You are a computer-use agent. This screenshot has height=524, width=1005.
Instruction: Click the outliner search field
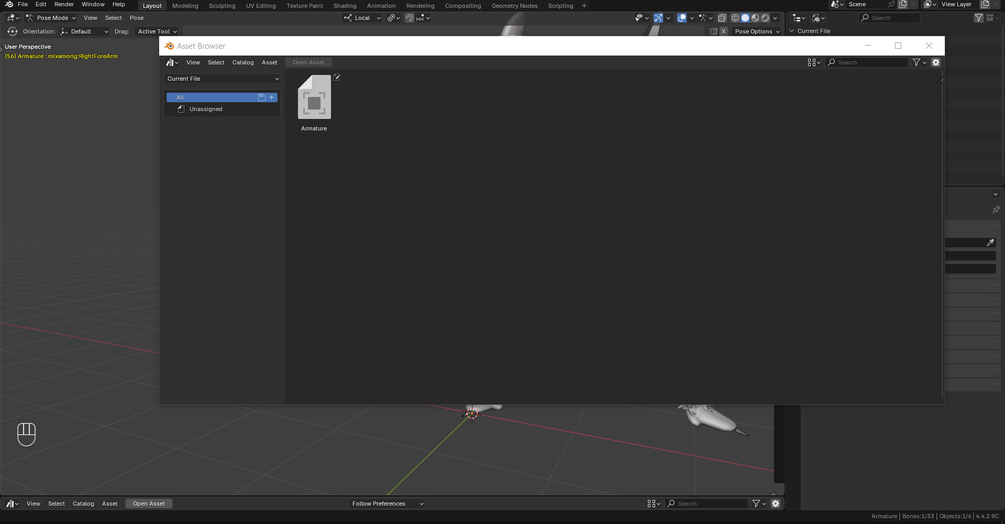click(x=890, y=18)
